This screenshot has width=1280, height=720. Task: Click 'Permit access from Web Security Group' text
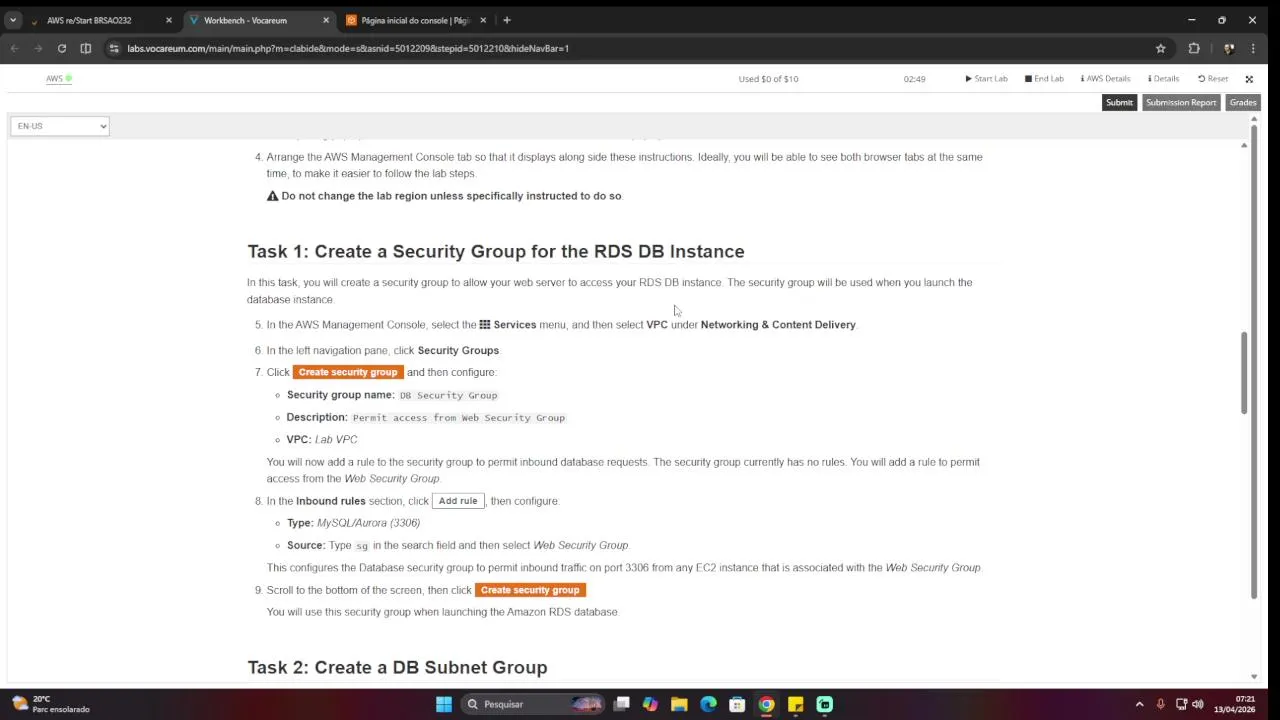[x=459, y=418]
